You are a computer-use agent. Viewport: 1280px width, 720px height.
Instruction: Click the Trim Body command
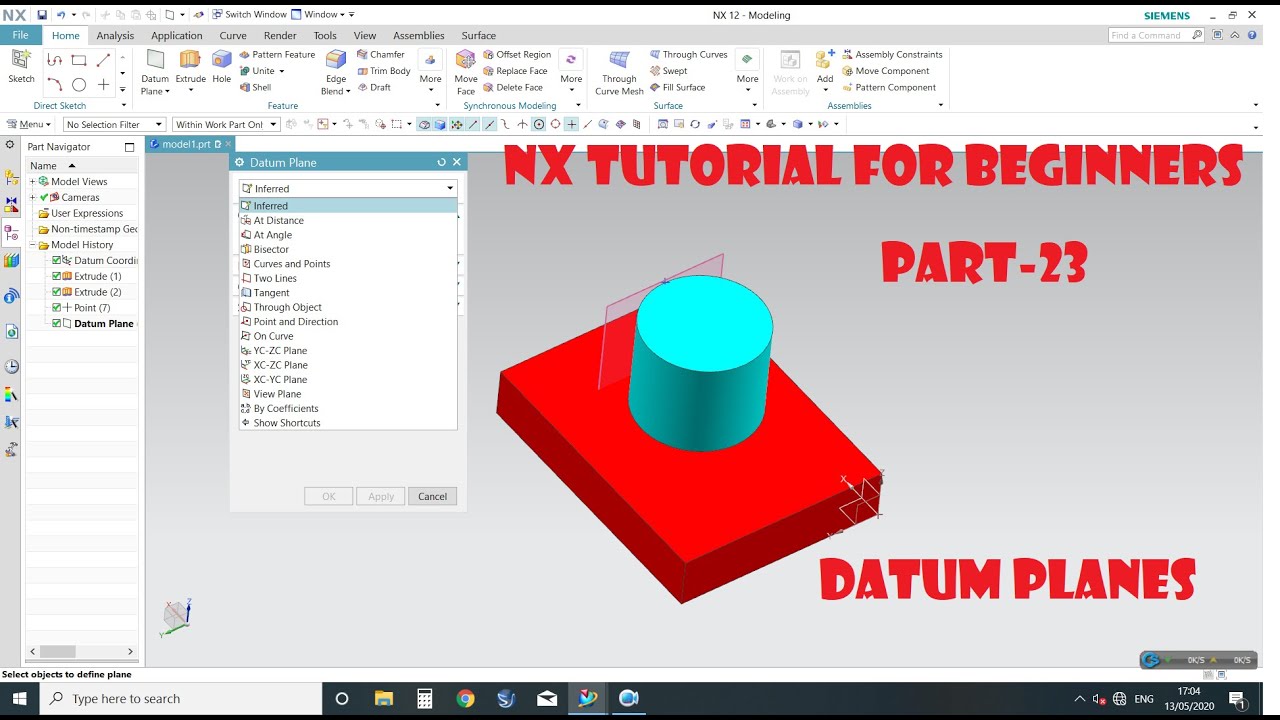point(384,71)
